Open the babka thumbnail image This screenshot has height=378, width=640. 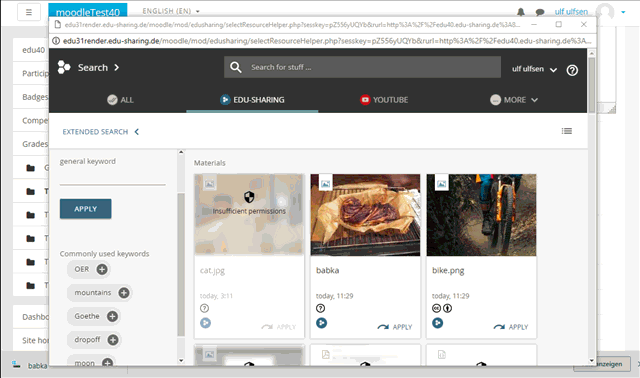pyautogui.click(x=365, y=215)
